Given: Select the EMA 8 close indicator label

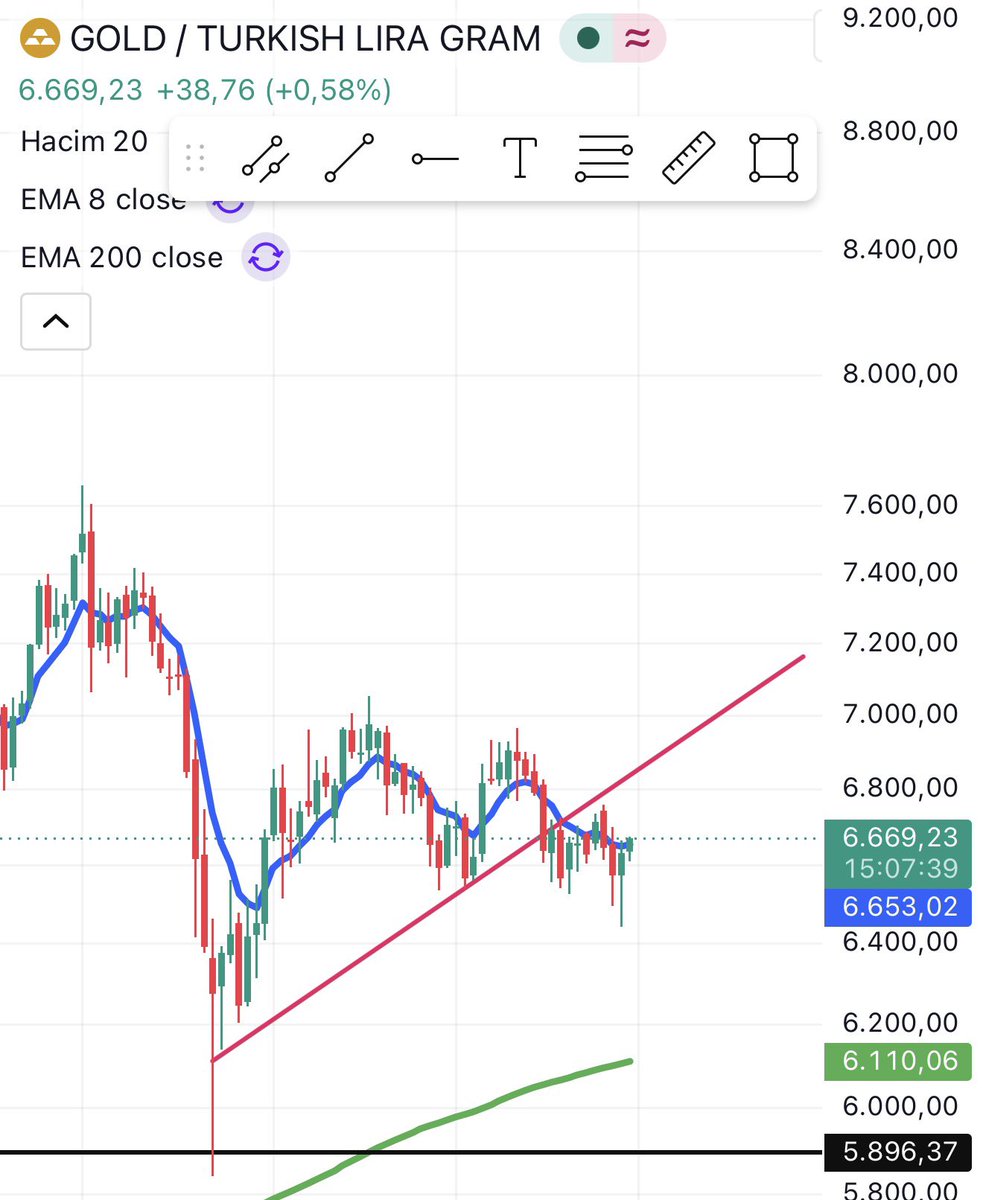Looking at the screenshot, I should (x=103, y=200).
